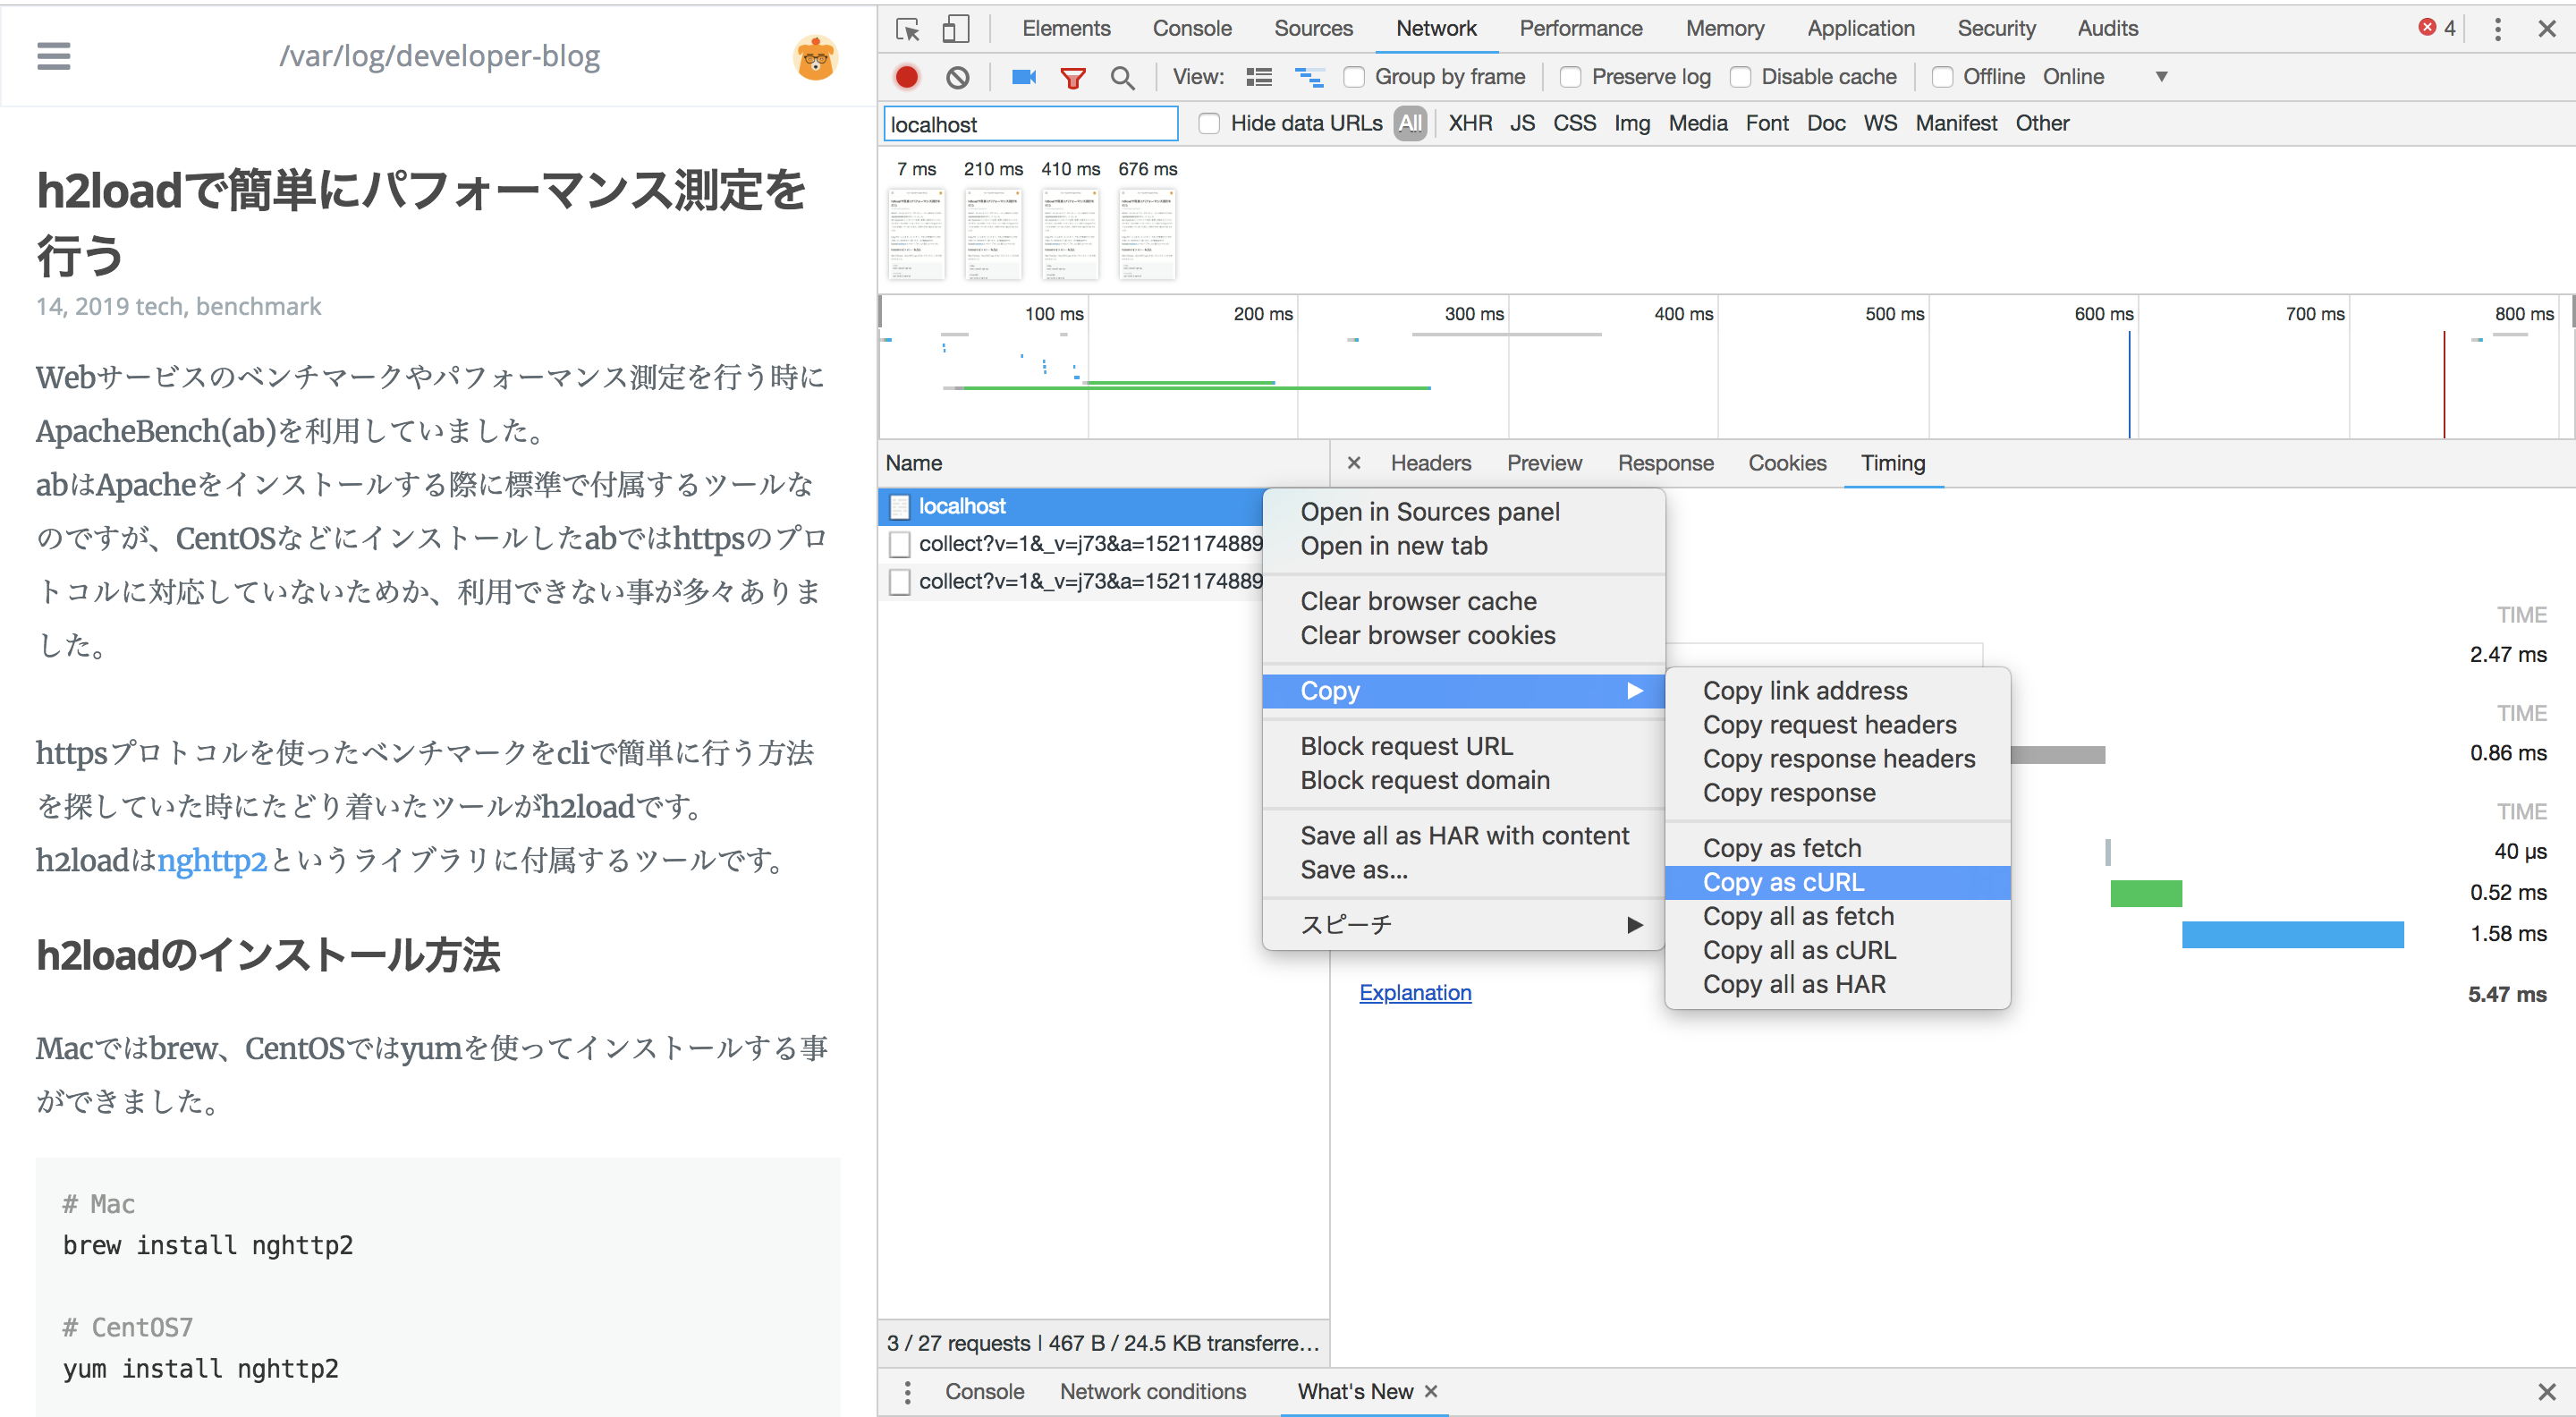Image resolution: width=2576 pixels, height=1417 pixels.
Task: Close the request details pane
Action: (x=1353, y=463)
